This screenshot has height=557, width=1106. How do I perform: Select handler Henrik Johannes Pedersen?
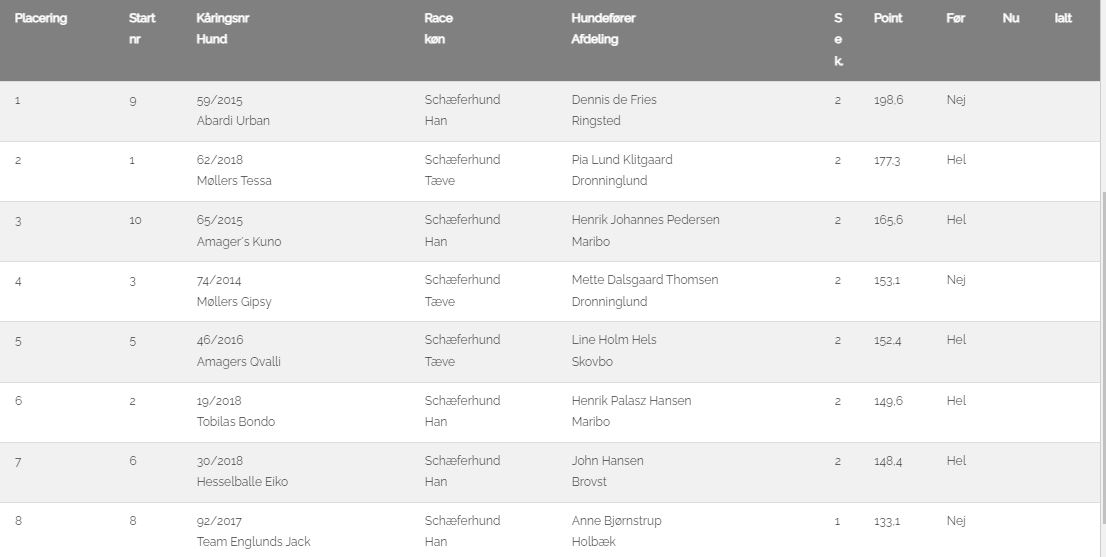[x=645, y=220]
